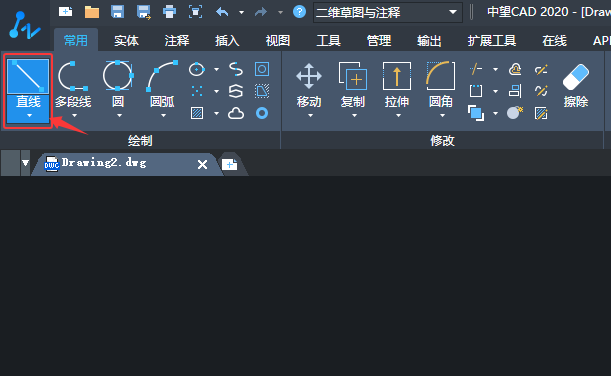The image size is (611, 376).
Task: Click the Save As icon
Action: [x=144, y=12]
